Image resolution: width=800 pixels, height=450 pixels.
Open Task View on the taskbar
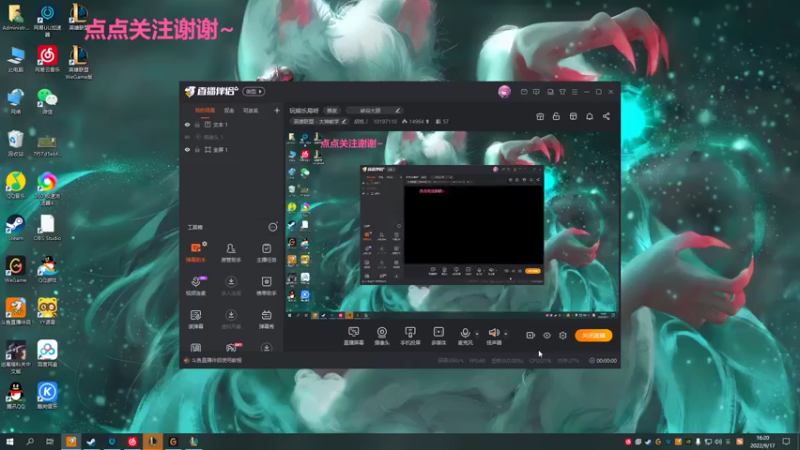coord(49,441)
